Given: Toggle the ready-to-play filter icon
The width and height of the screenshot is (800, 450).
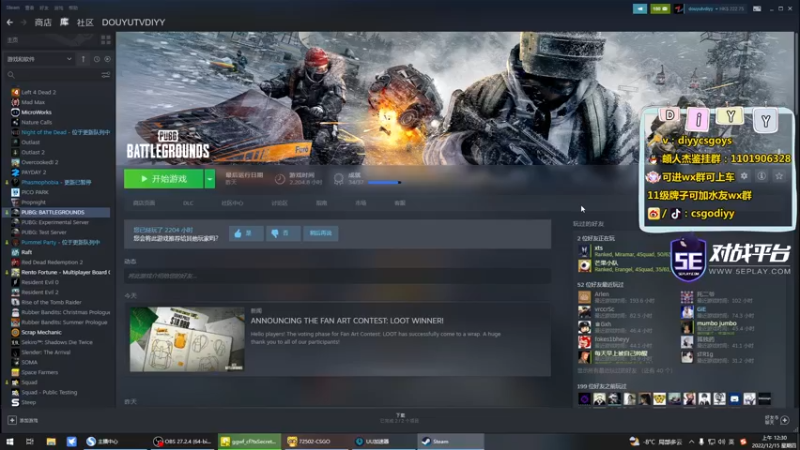Looking at the screenshot, I should tap(107, 59).
